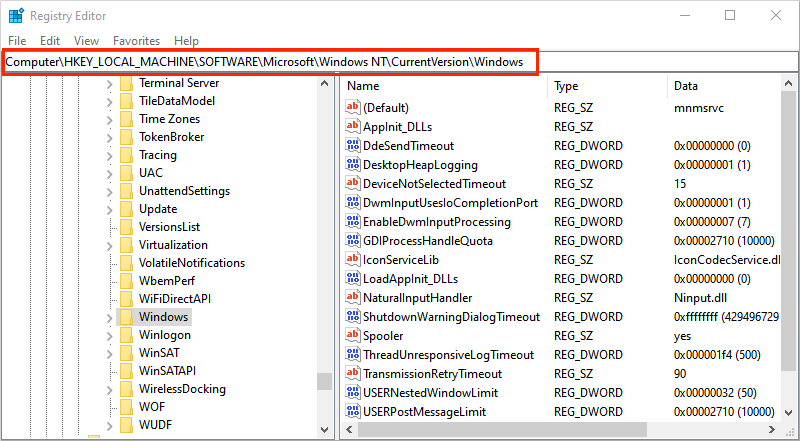Click the string icon beside IconServiceLib
Viewport: 800px width, 441px height.
coord(353,259)
